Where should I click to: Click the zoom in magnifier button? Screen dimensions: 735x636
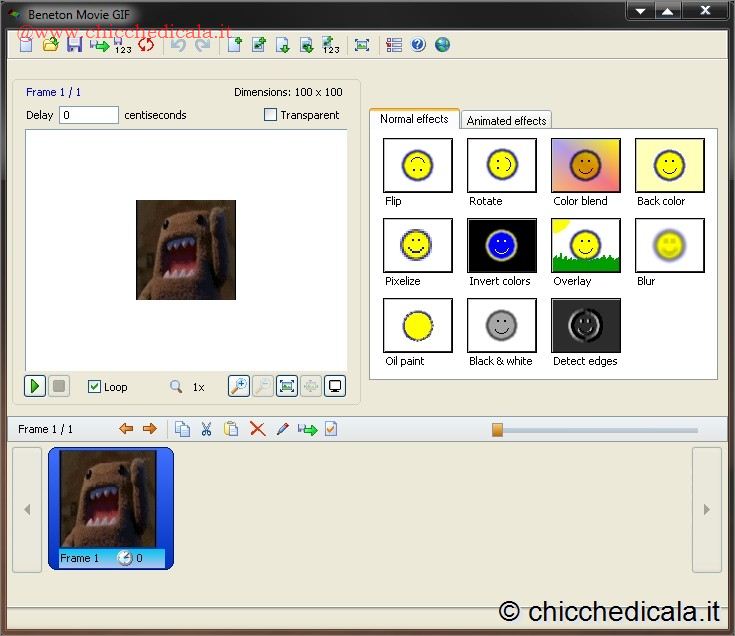(x=238, y=386)
